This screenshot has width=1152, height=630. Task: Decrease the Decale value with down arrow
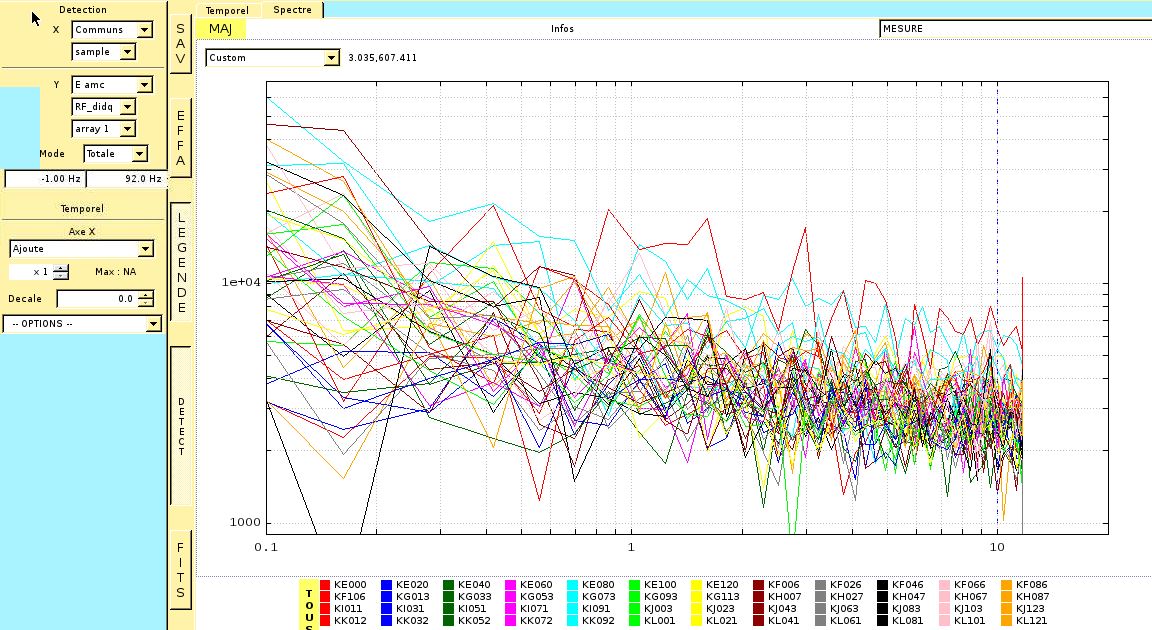pos(146,303)
